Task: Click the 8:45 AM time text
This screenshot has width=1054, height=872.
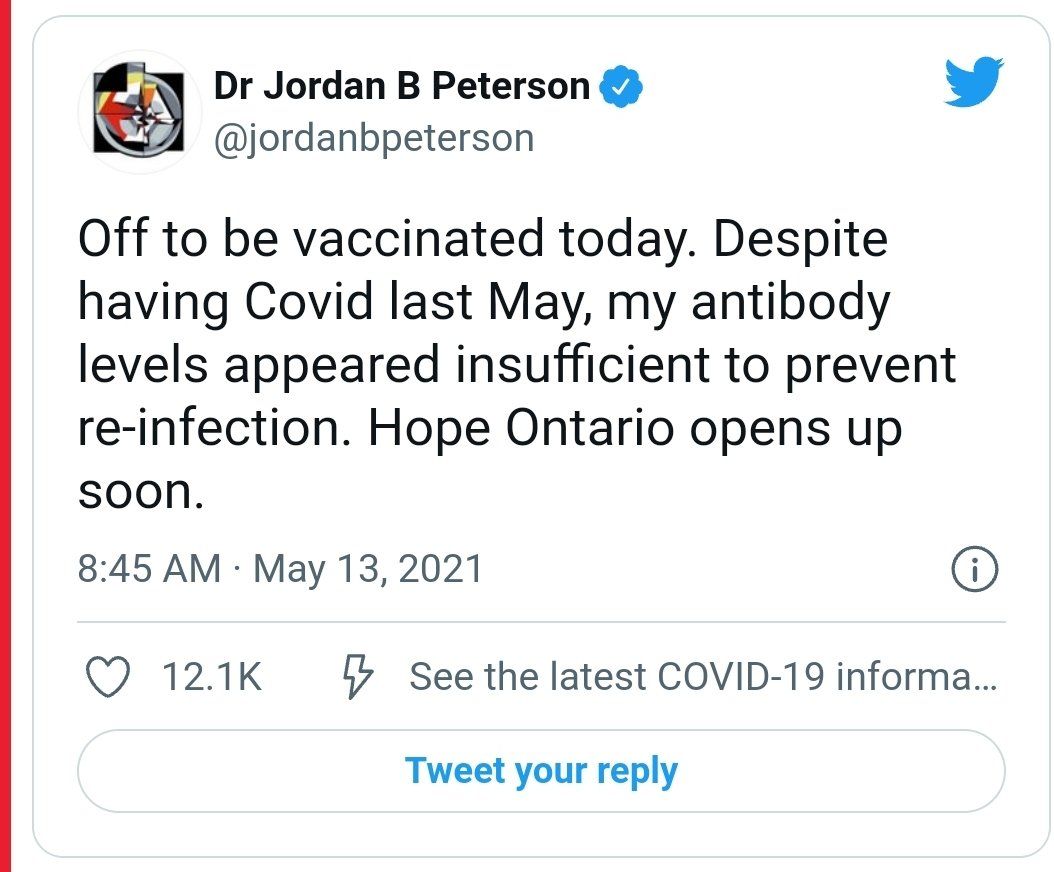Action: (148, 569)
